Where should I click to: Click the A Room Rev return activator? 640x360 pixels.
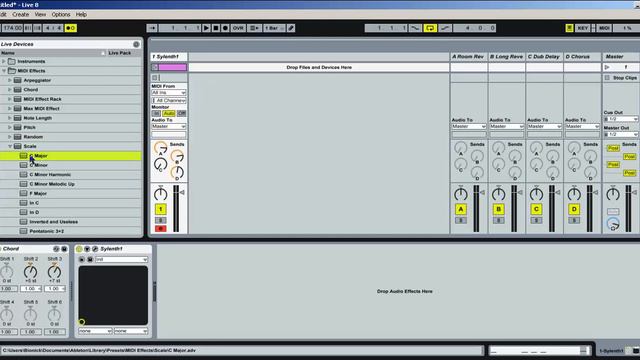(x=461, y=209)
